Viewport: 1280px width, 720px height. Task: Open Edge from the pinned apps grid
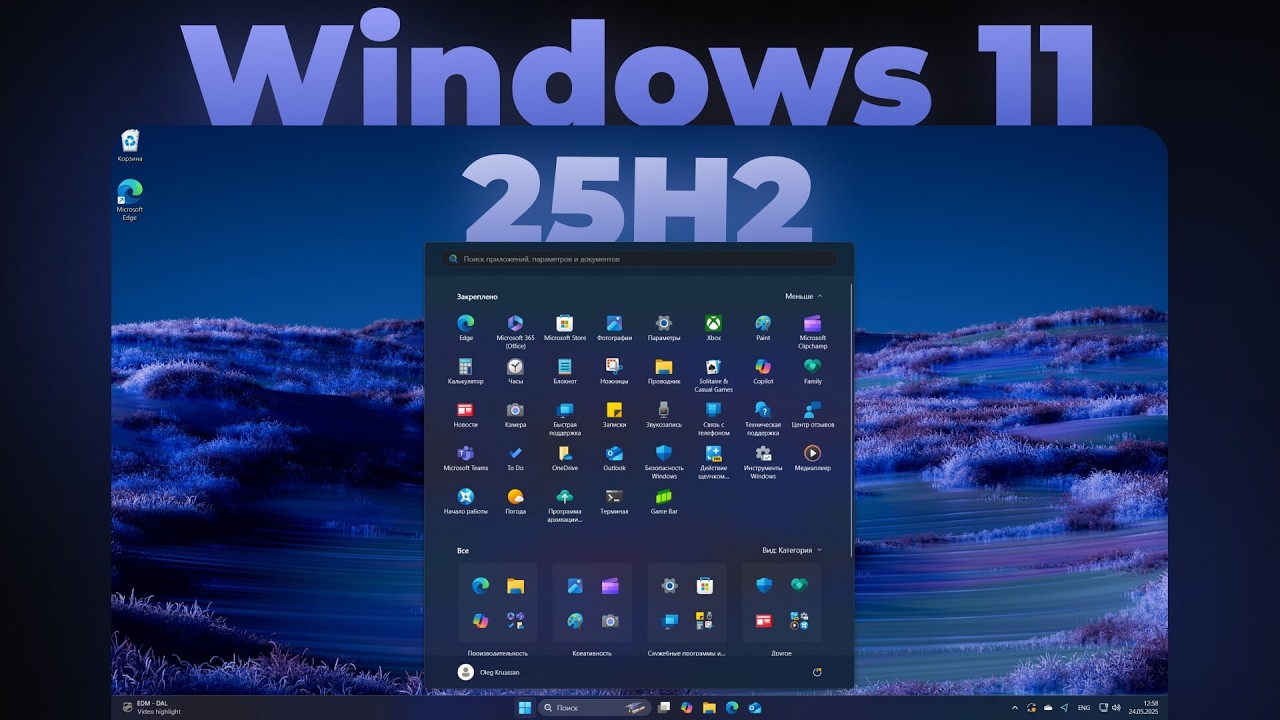click(x=465, y=328)
